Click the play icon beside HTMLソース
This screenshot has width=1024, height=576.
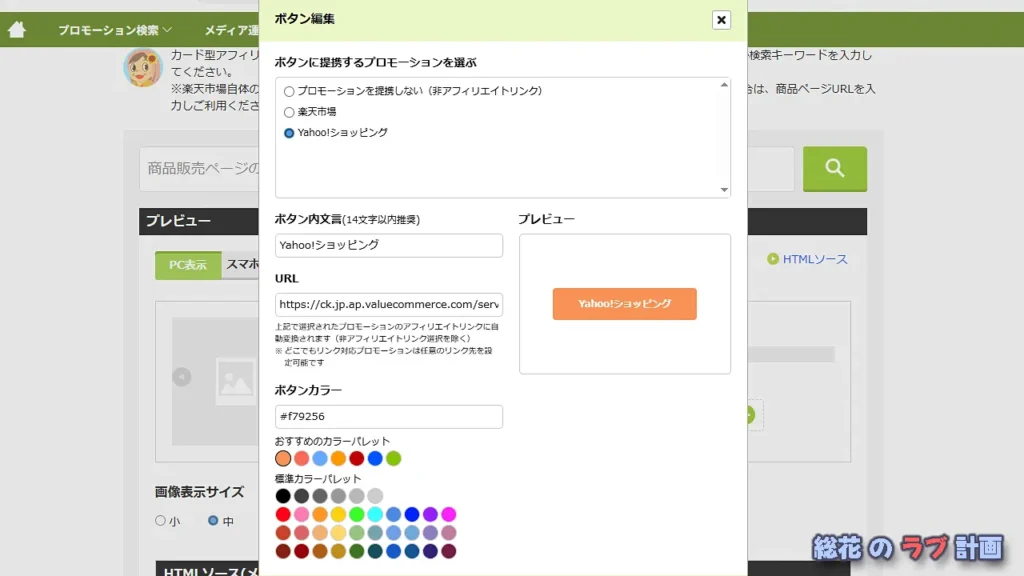pos(773,259)
